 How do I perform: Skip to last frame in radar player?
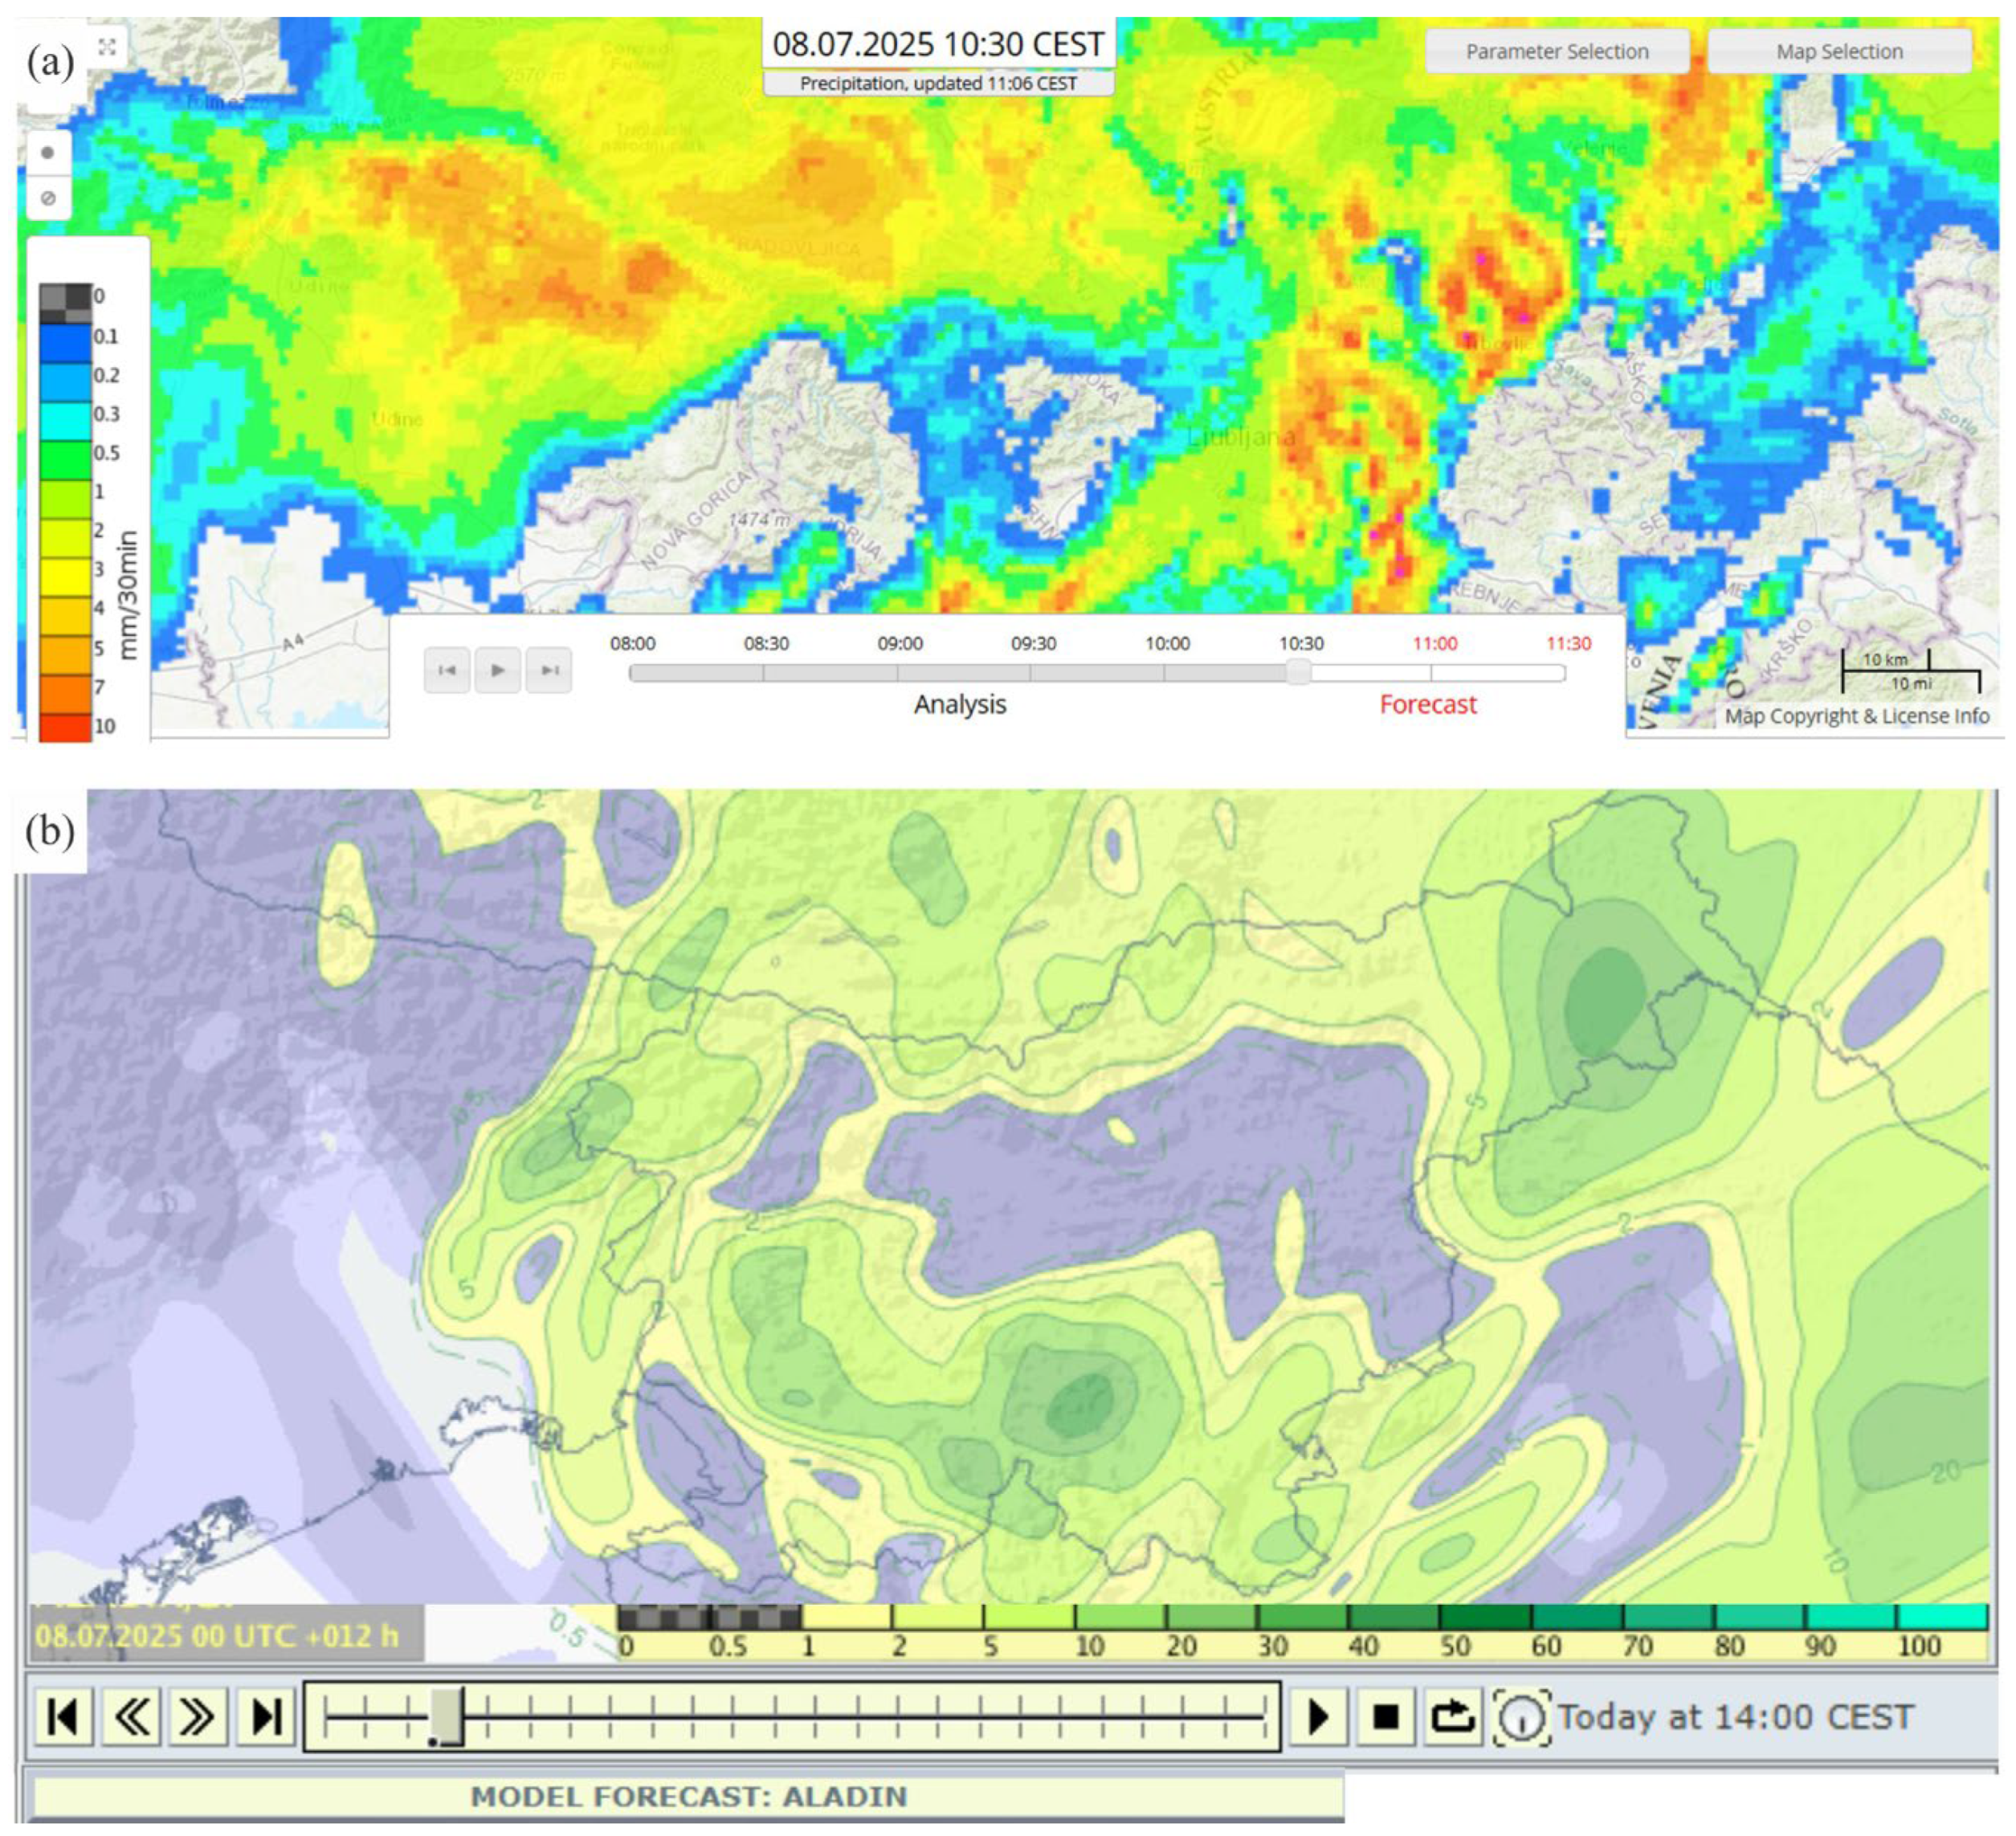coord(549,670)
